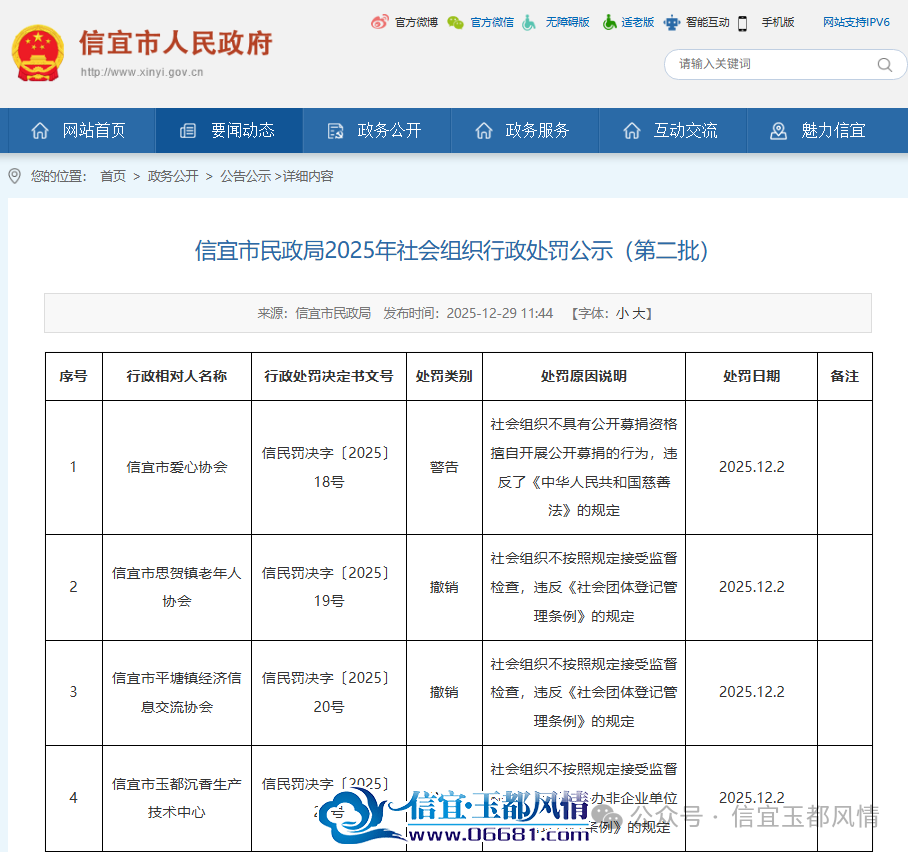Viewport: 908px width, 852px height.
Task: Click the mobile phone version icon
Action: pyautogui.click(x=743, y=23)
